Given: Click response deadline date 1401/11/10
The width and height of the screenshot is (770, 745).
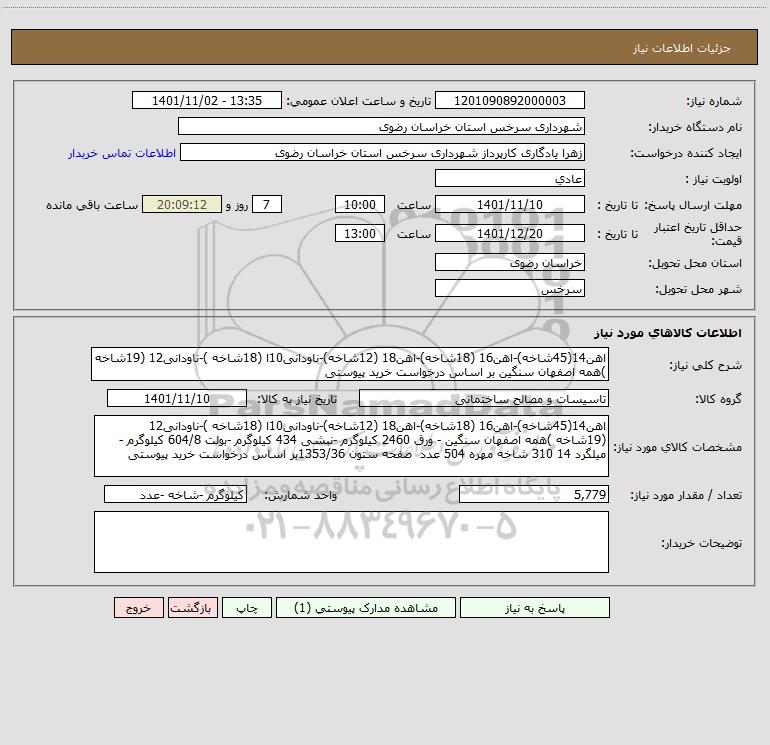Looking at the screenshot, I should click(x=510, y=204).
